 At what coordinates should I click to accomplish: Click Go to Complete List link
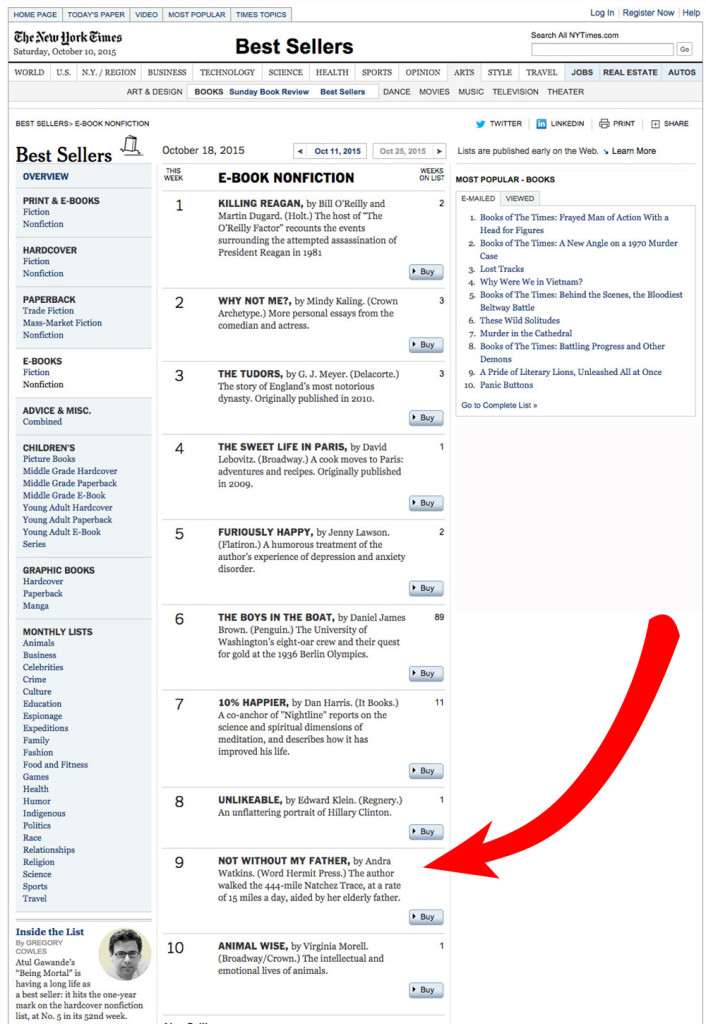(x=499, y=406)
